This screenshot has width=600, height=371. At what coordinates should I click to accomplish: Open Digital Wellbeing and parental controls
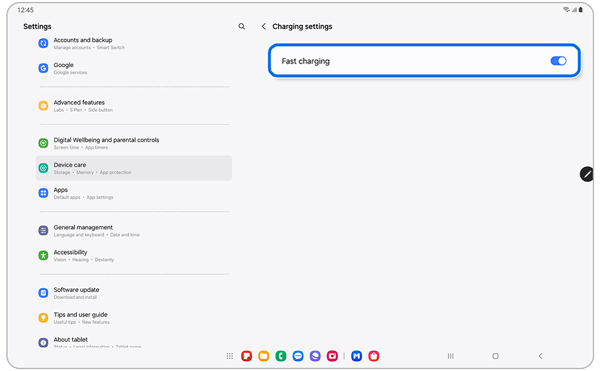pos(134,143)
